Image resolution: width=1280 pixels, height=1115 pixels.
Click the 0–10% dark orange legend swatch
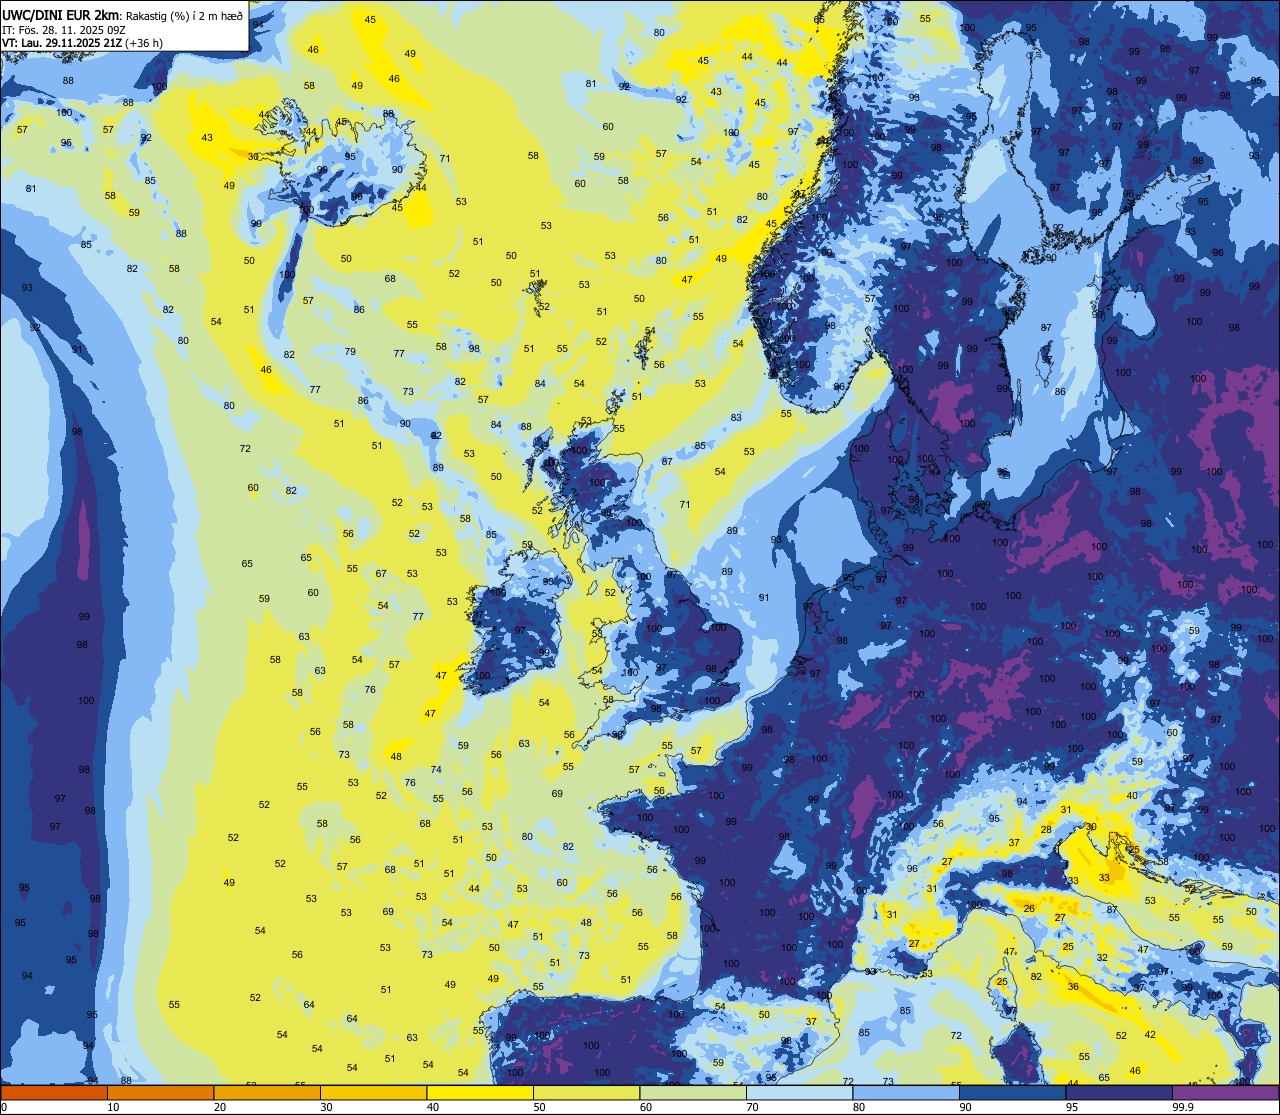coord(54,1092)
